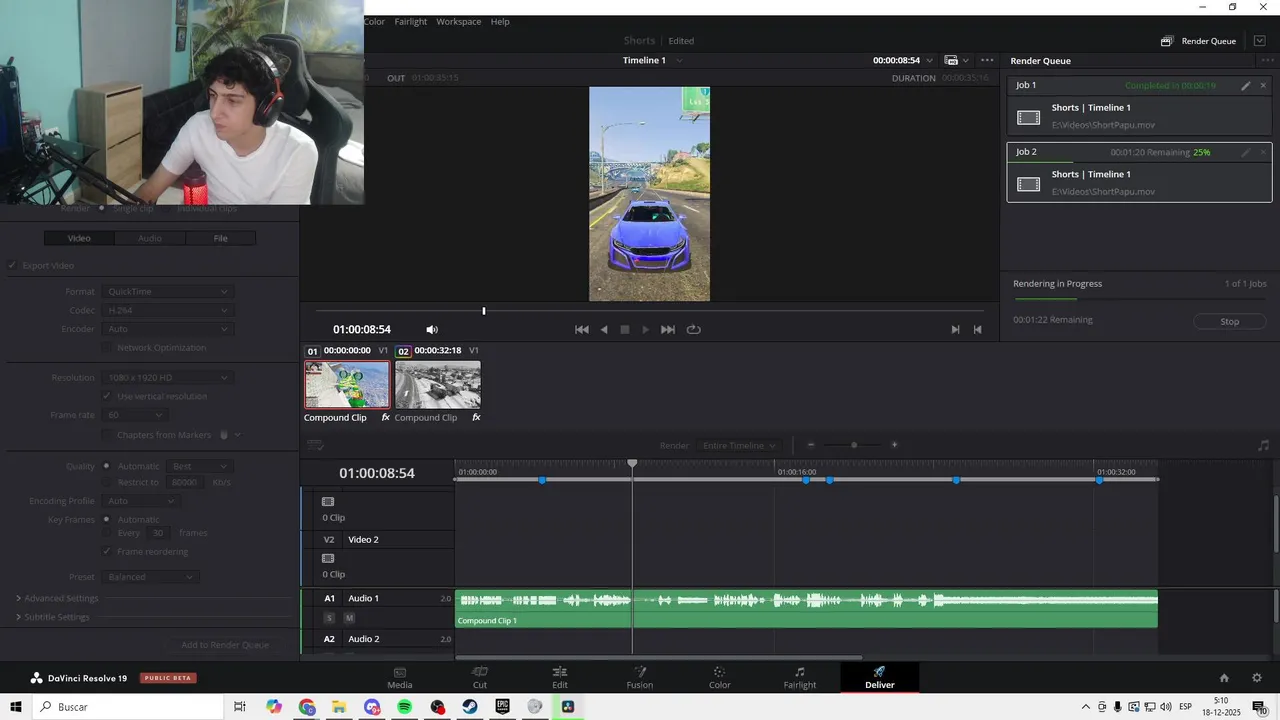Select the Deliver page
Screen dimensions: 1280x720
pyautogui.click(x=880, y=677)
